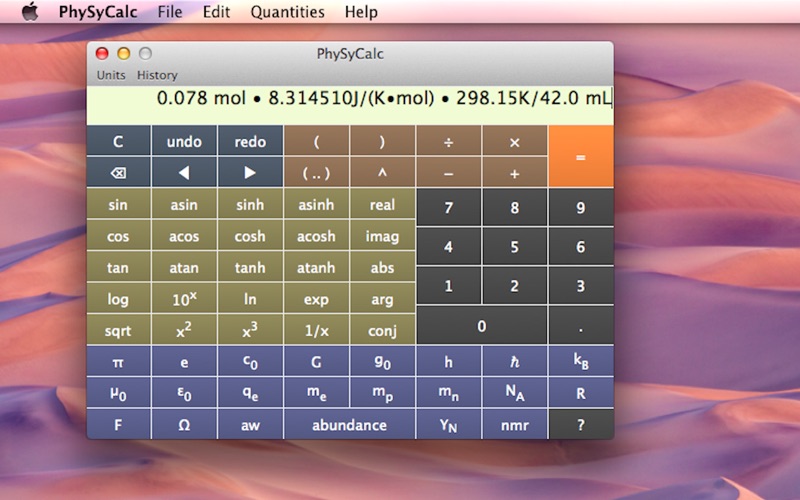Click the undo button
The width and height of the screenshot is (800, 500).
(184, 141)
